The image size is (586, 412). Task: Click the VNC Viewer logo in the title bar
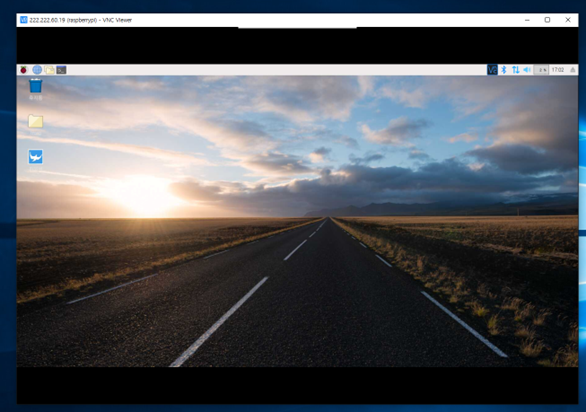pos(24,20)
